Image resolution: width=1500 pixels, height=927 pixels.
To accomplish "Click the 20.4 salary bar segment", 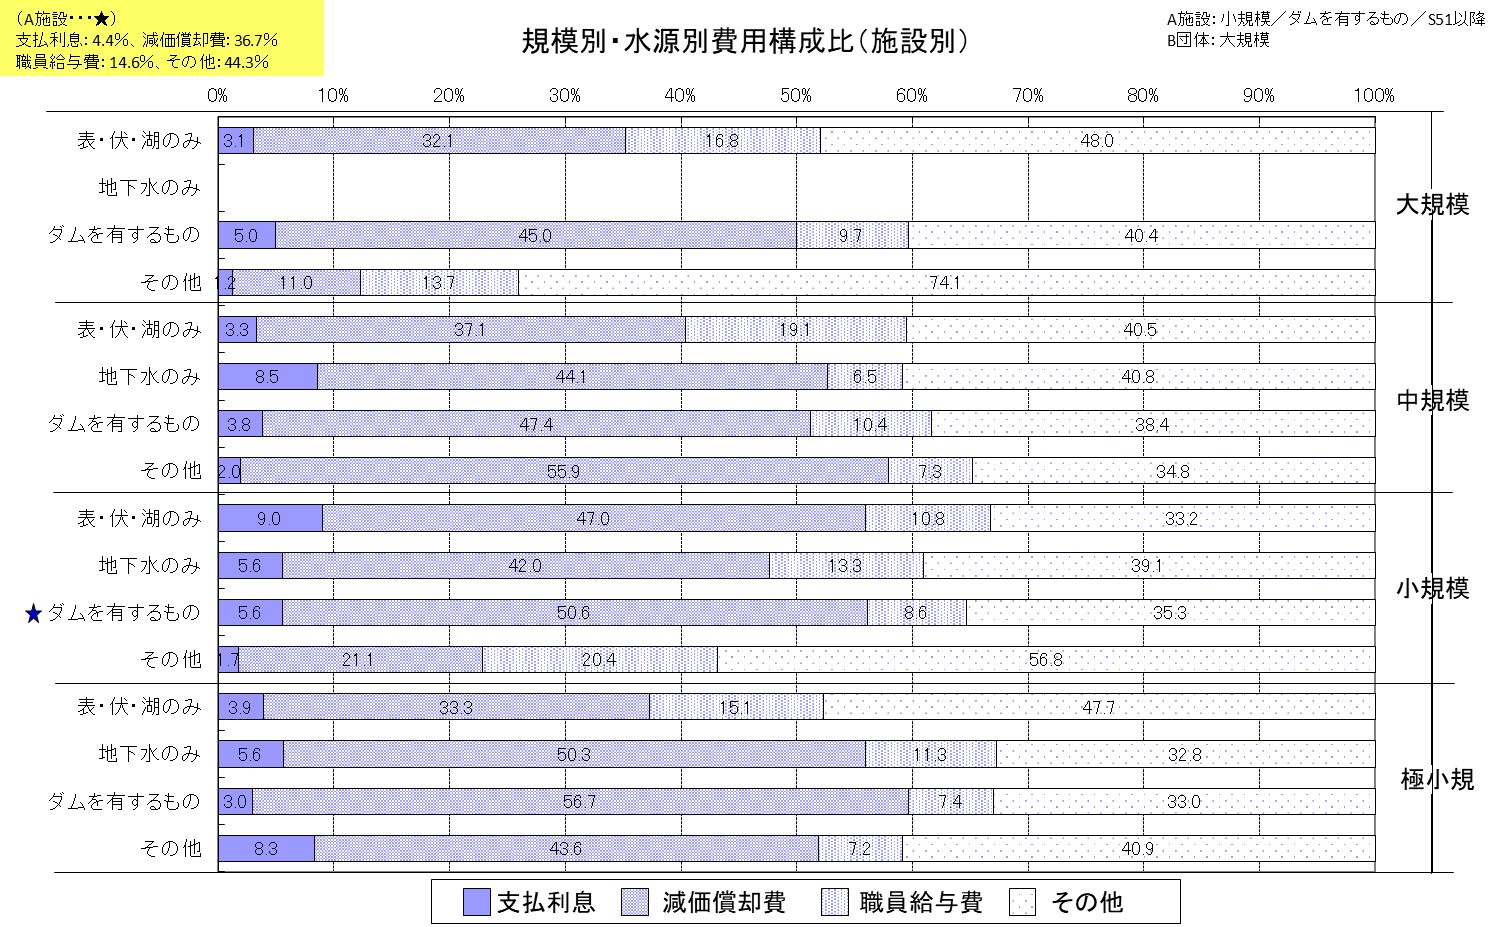I will 599,660.
